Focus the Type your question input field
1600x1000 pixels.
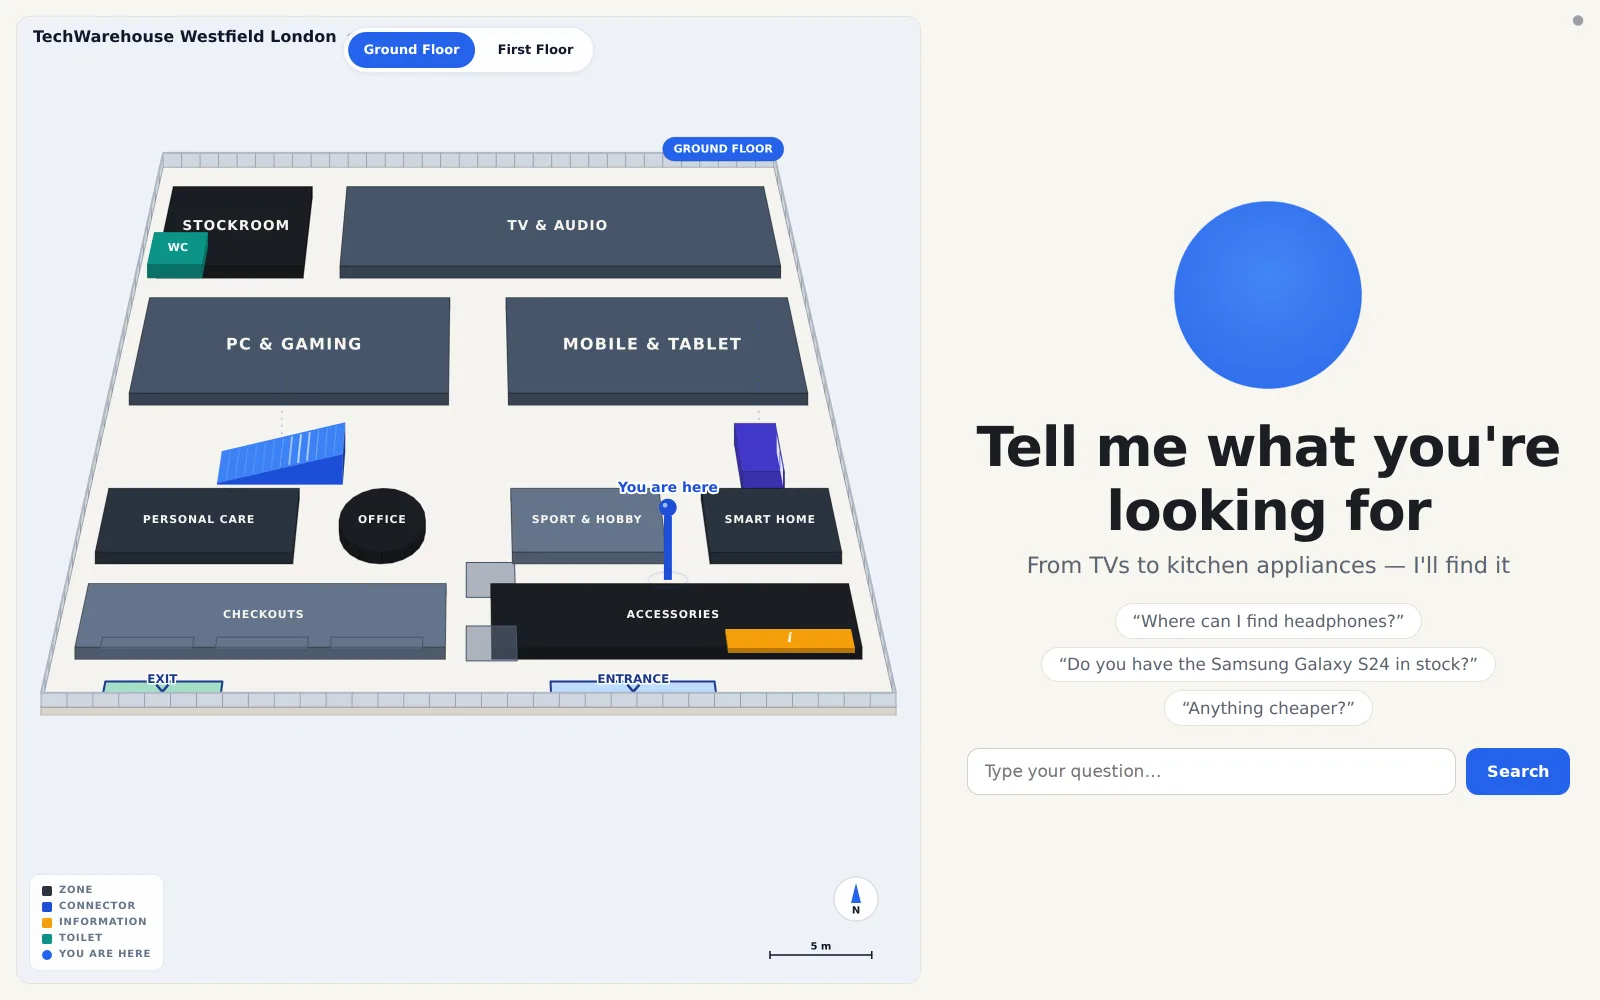pyautogui.click(x=1211, y=771)
